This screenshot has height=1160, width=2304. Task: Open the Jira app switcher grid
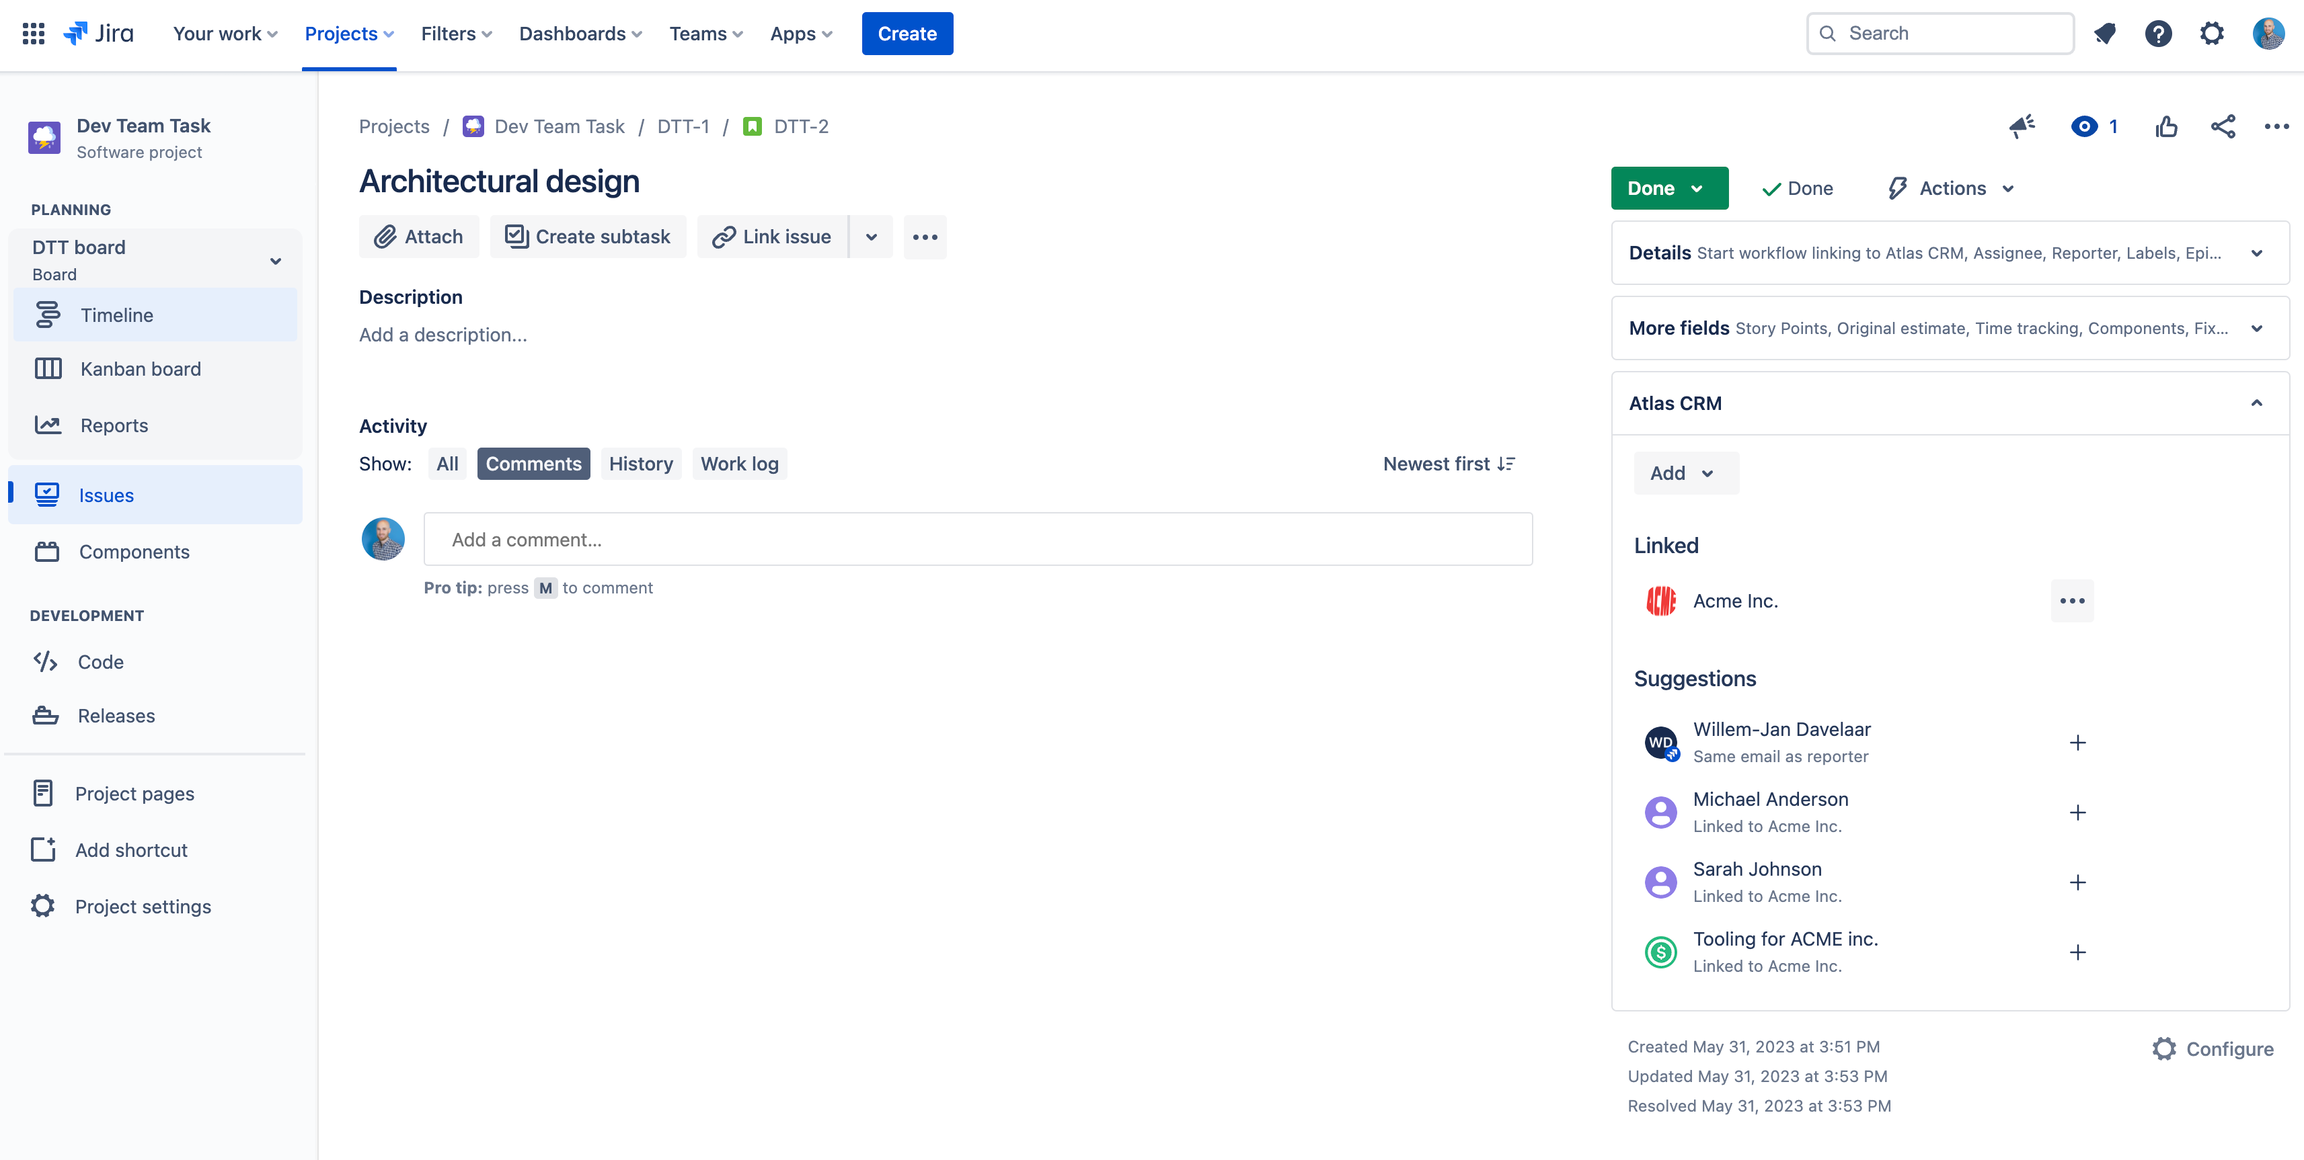point(32,33)
